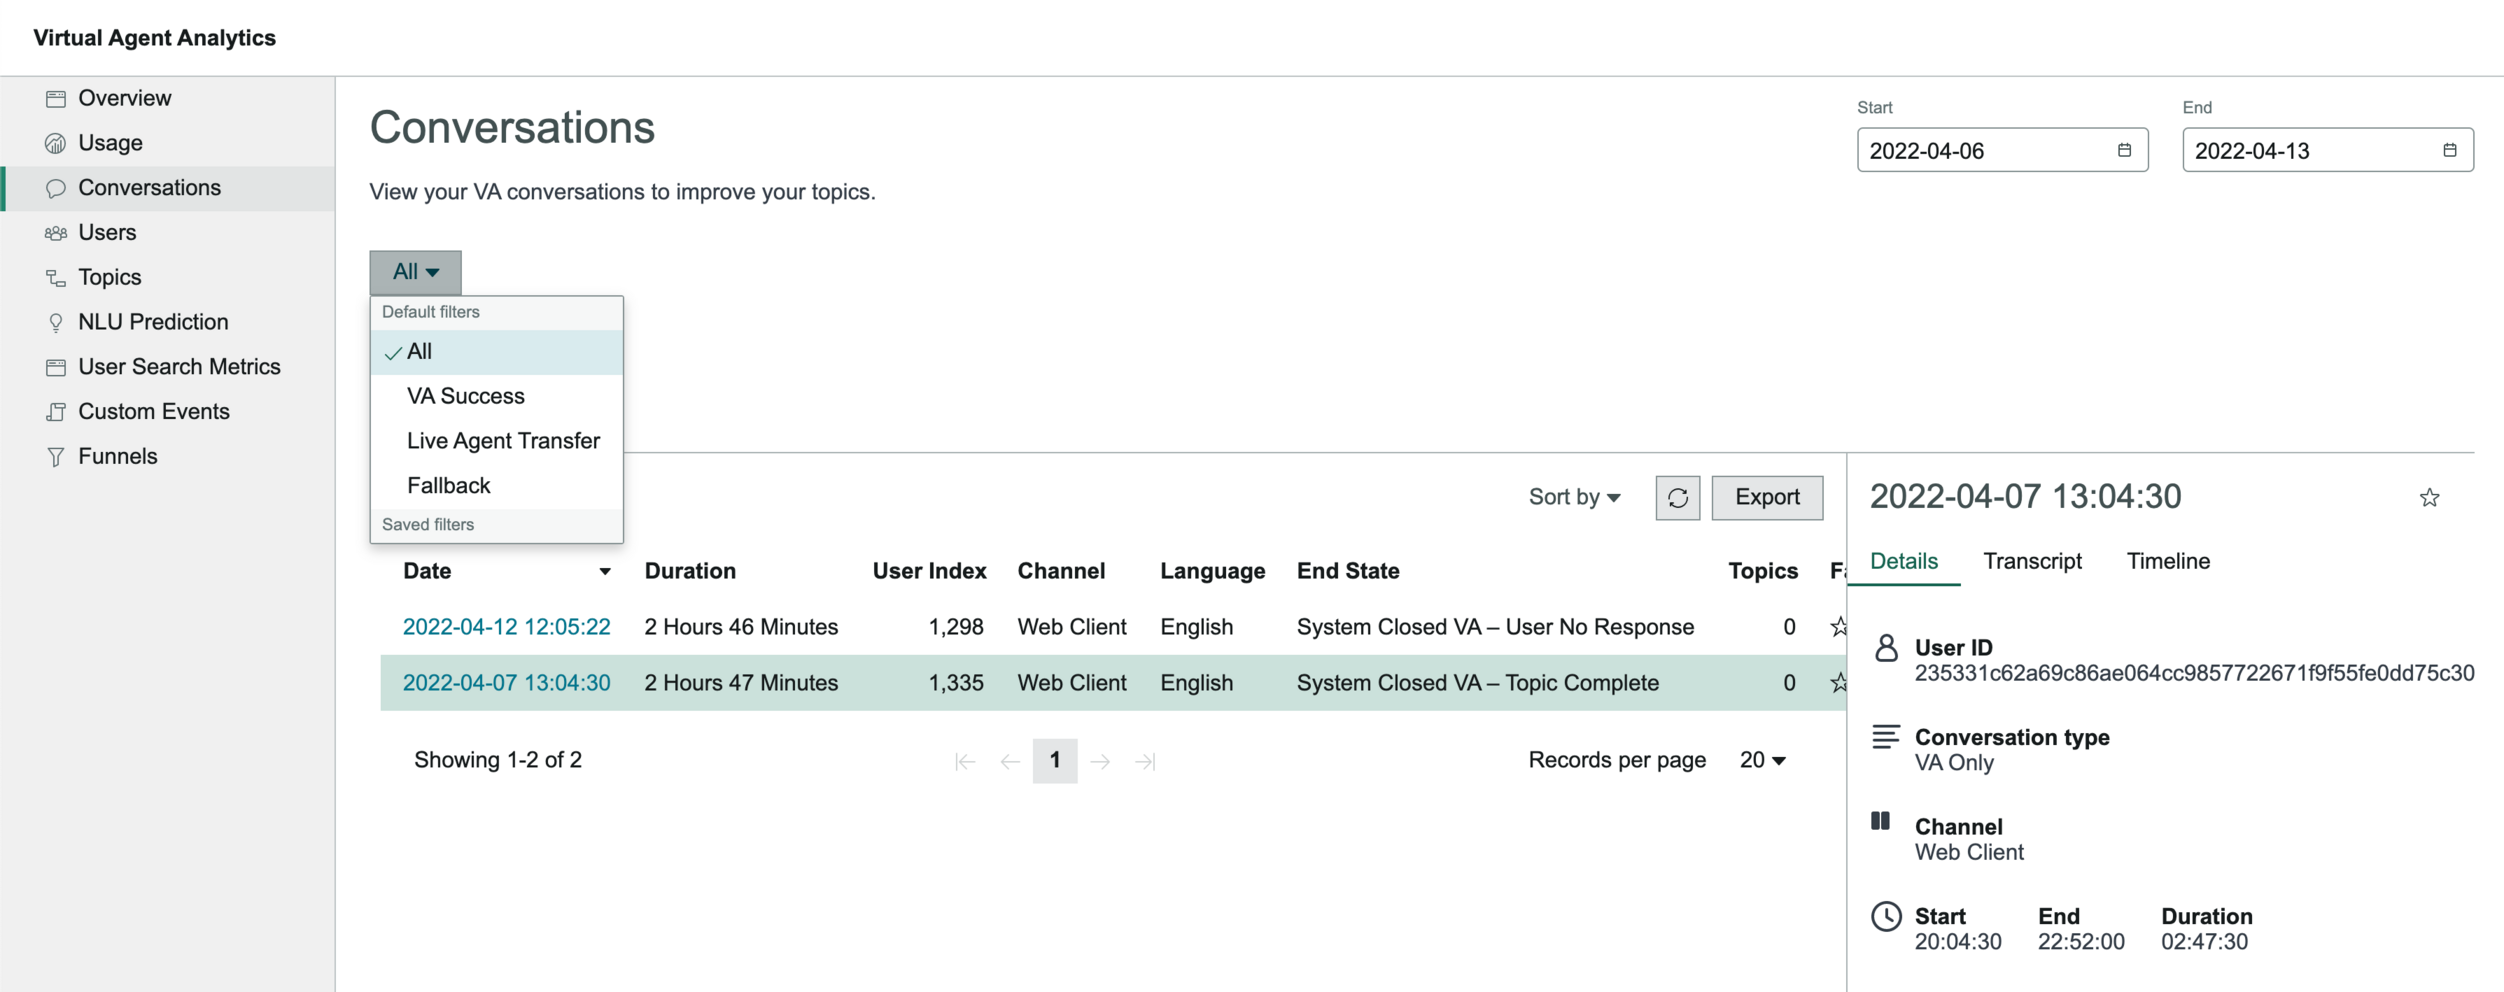The image size is (2504, 992).
Task: Open the Sort by dropdown
Action: [1574, 497]
